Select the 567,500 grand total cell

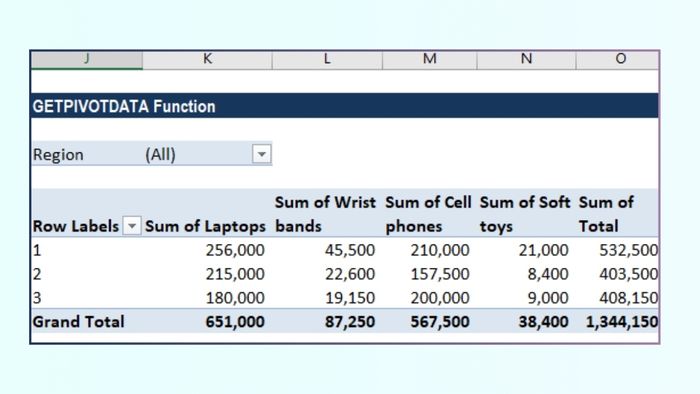[429, 321]
